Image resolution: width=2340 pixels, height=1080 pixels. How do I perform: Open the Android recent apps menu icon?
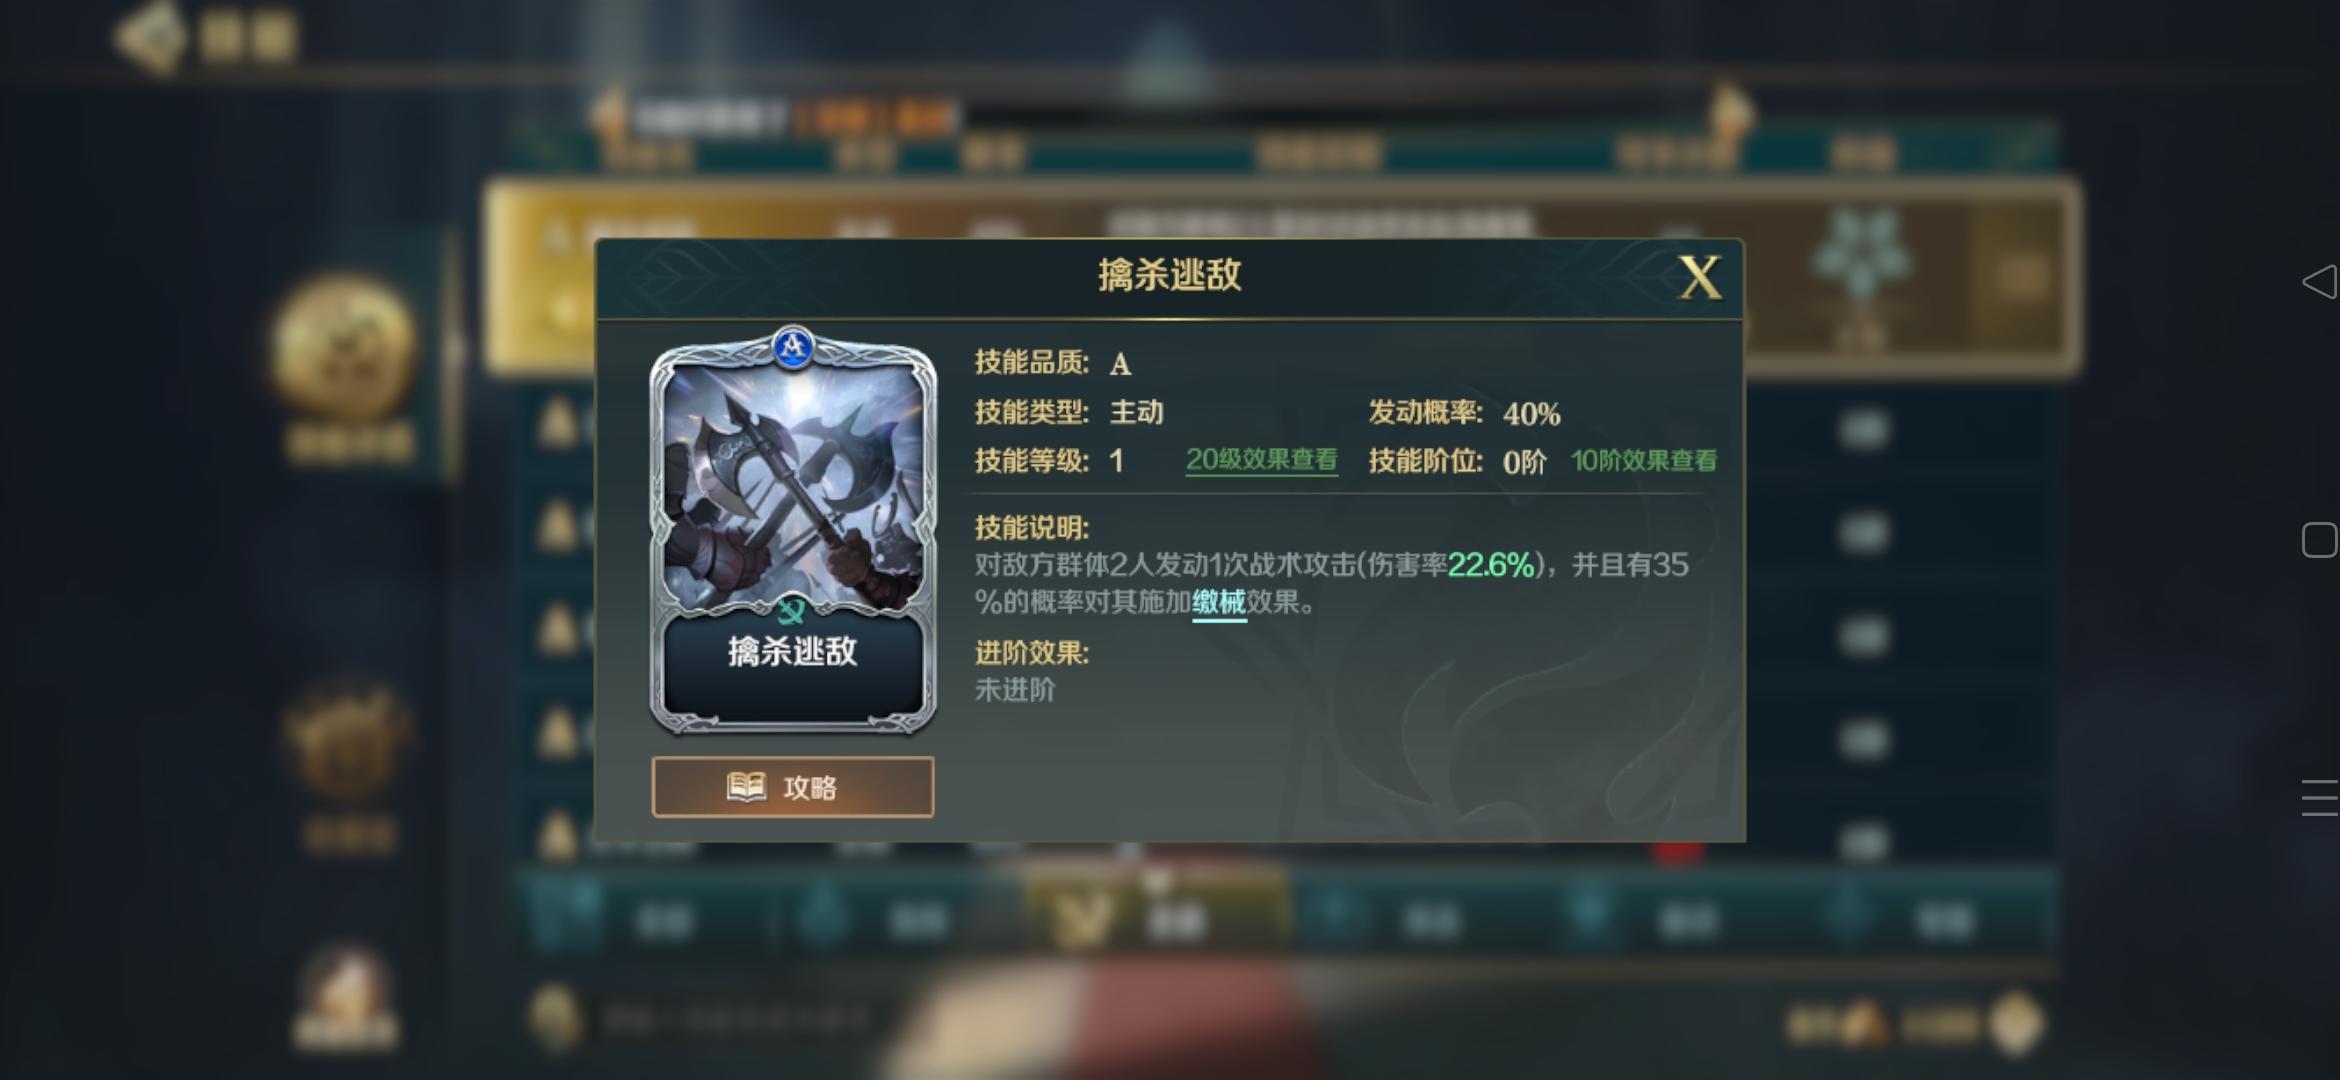point(2319,798)
